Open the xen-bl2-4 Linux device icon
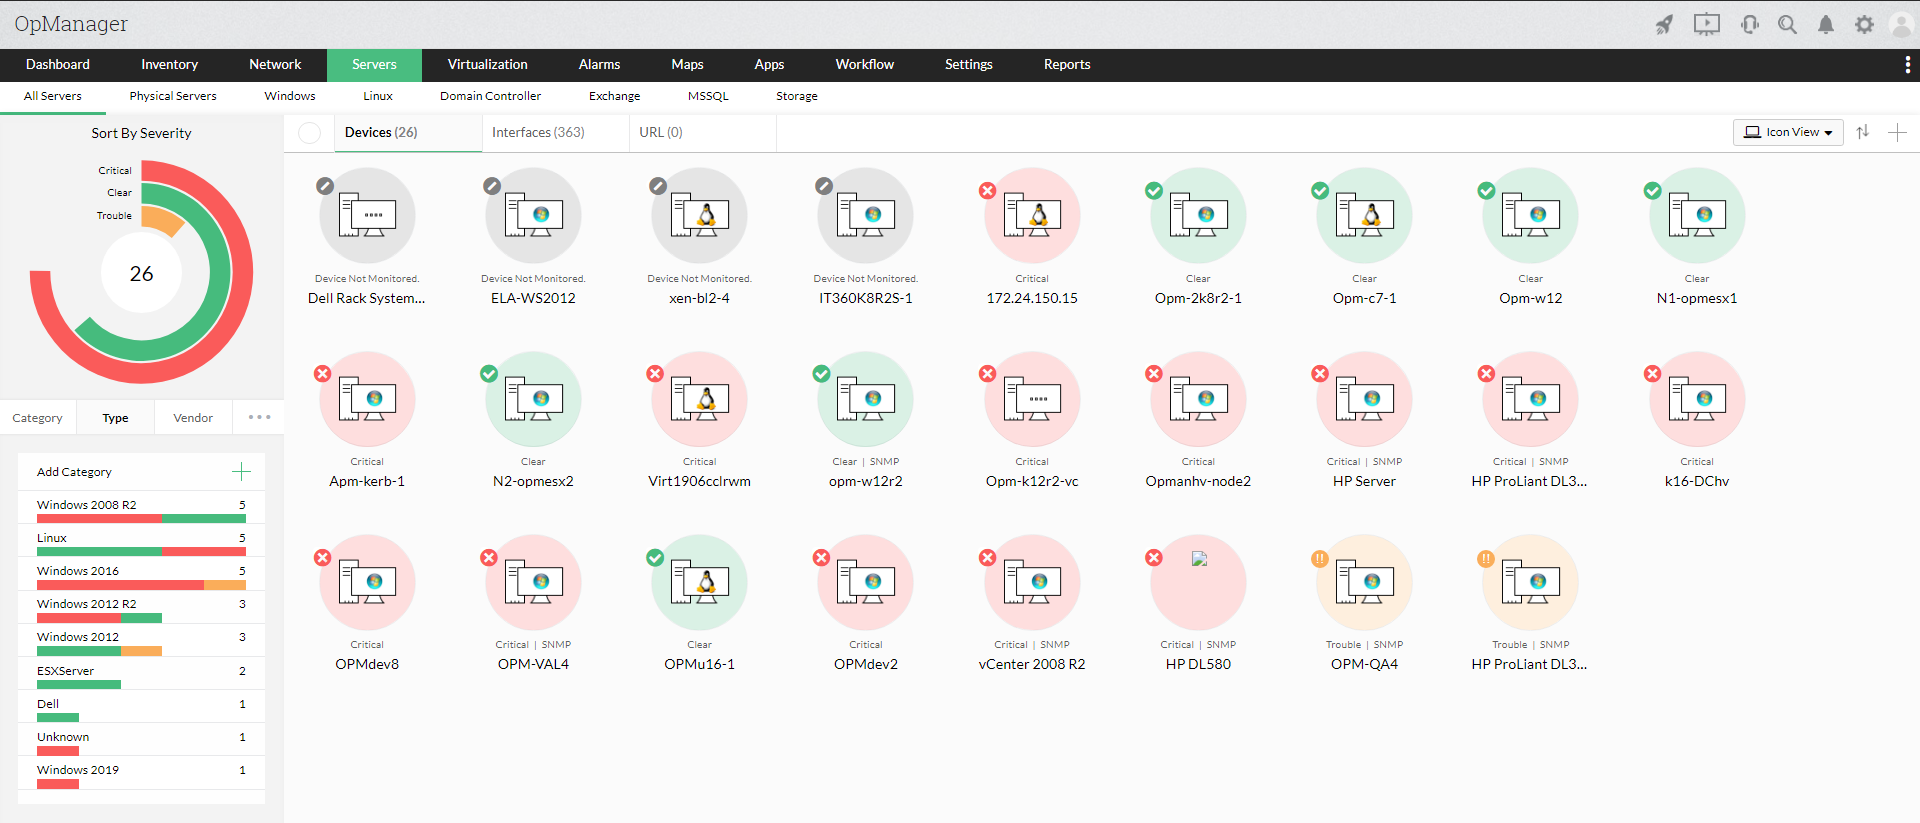This screenshot has width=1920, height=823. pos(699,215)
